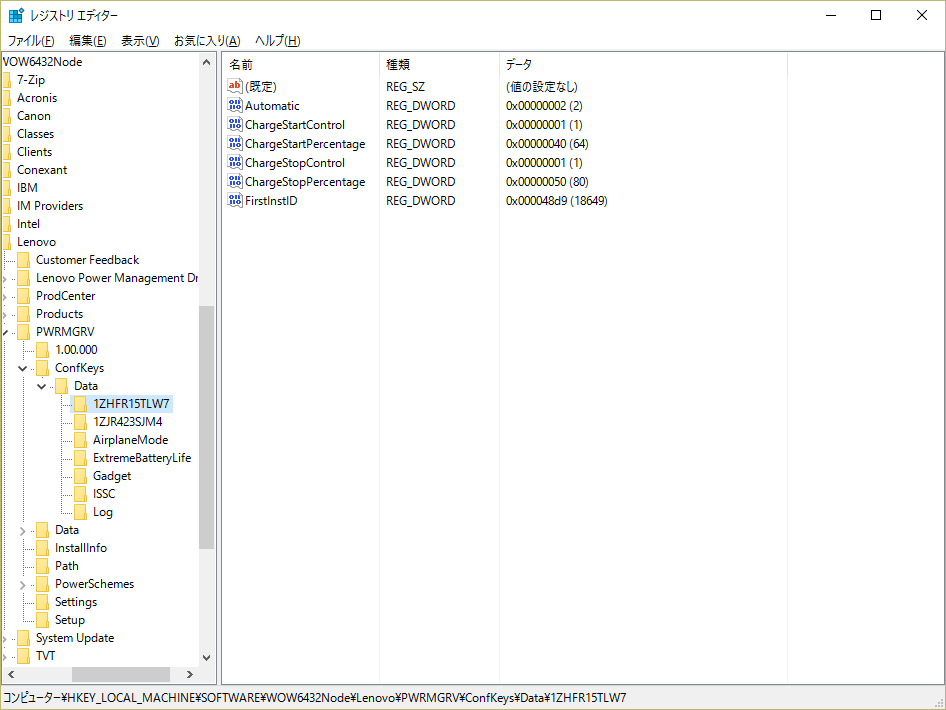This screenshot has height=710, width=946.
Task: Select the IM Providers key
Action: (x=50, y=206)
